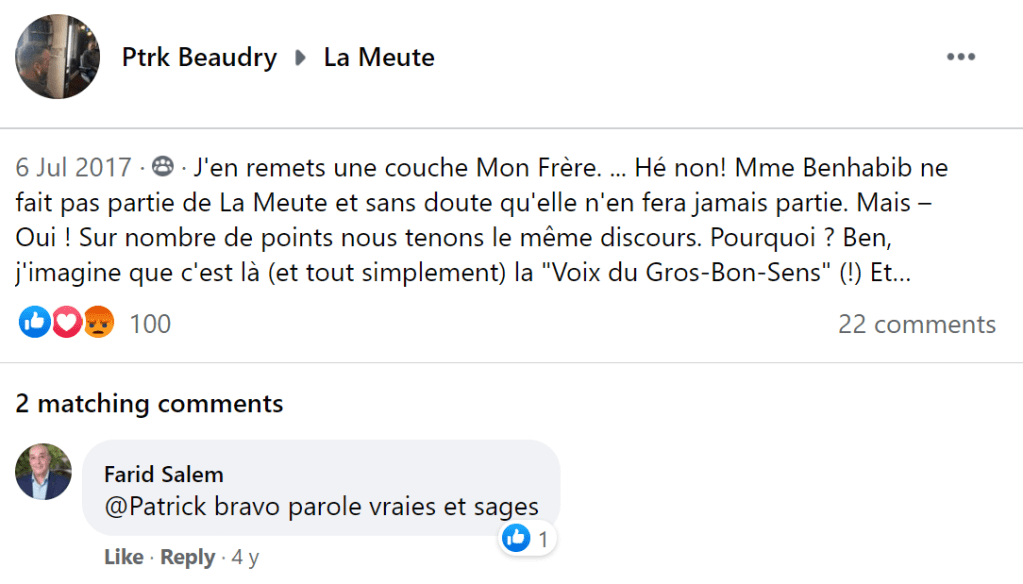Open the Ptrk Beaudry profile name link
1023x584 pixels.
[x=199, y=58]
